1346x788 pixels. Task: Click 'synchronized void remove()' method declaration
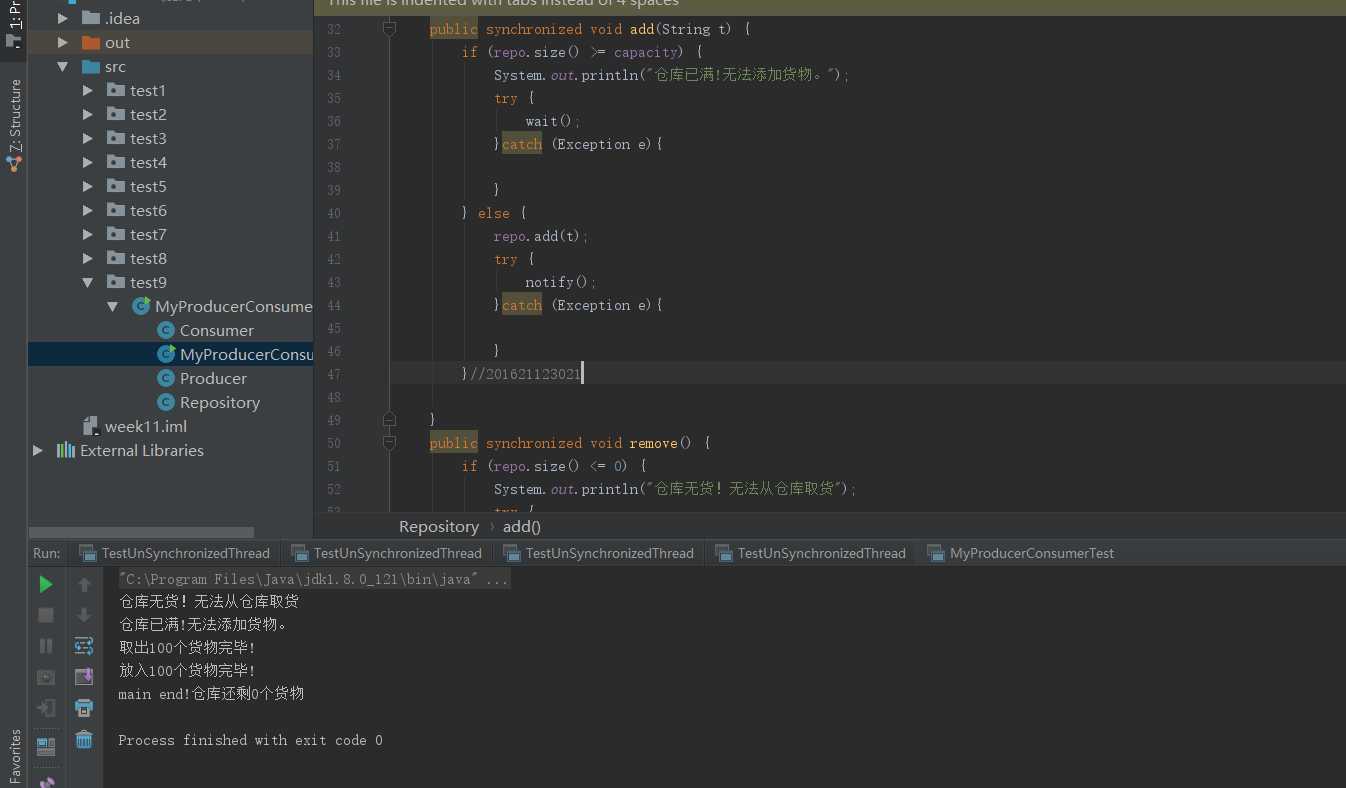coord(589,443)
